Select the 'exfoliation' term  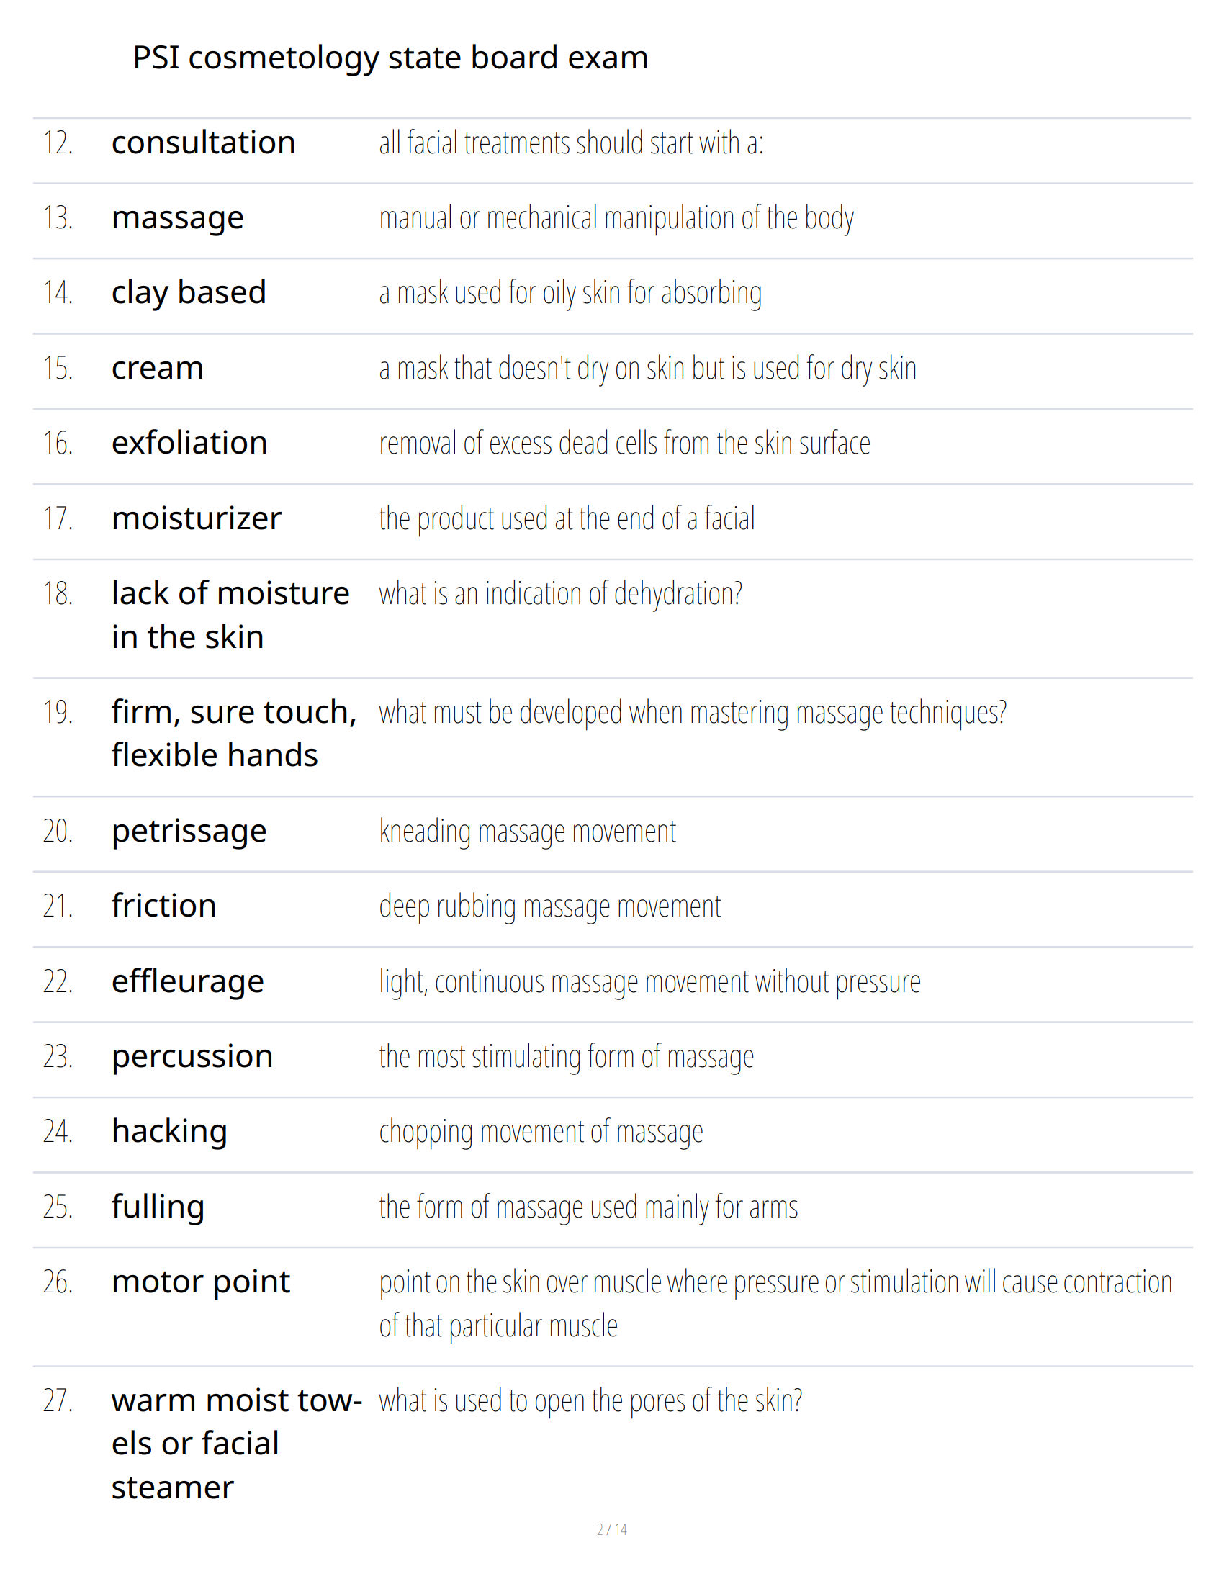[190, 443]
